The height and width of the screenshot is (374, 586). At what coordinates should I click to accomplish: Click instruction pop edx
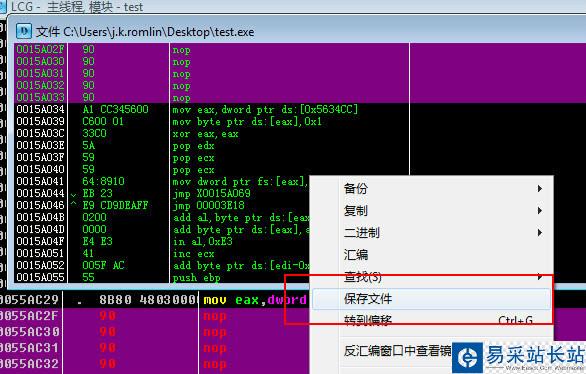click(193, 145)
